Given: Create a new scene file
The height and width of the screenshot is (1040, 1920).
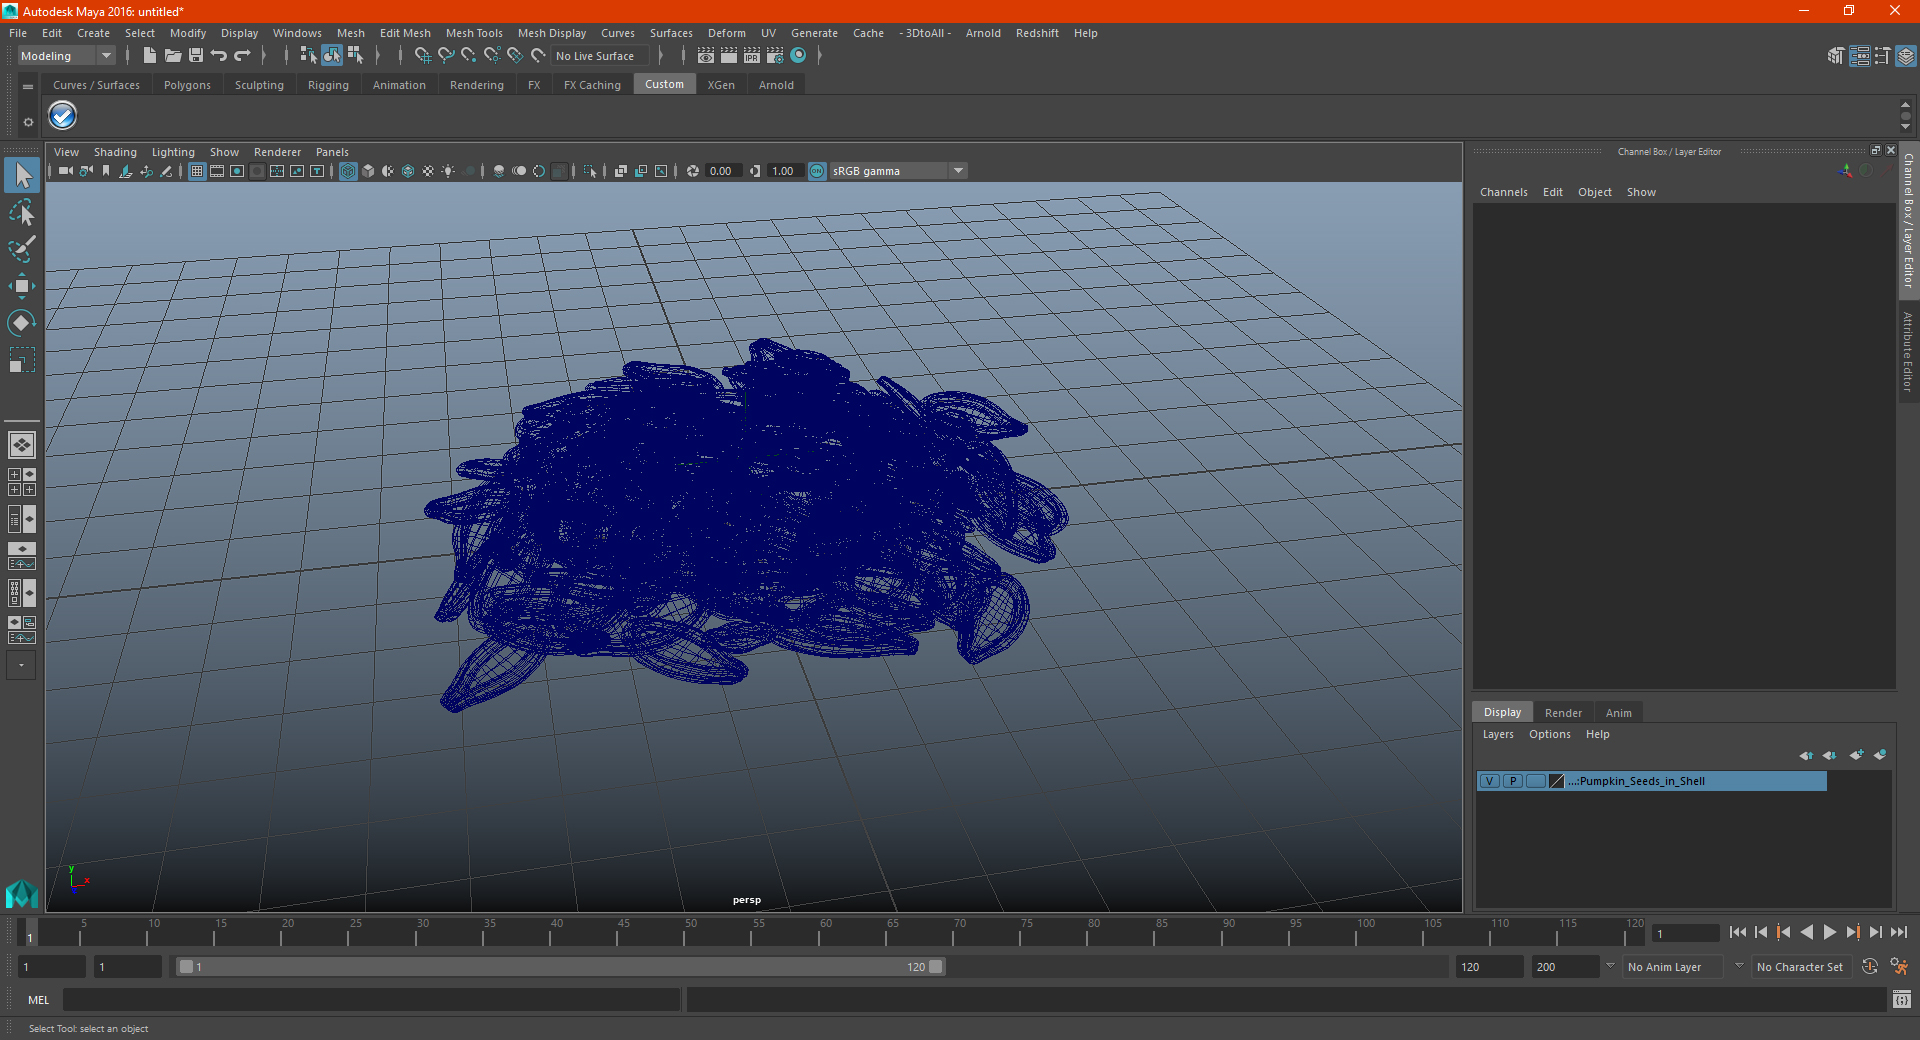Looking at the screenshot, I should coord(149,56).
